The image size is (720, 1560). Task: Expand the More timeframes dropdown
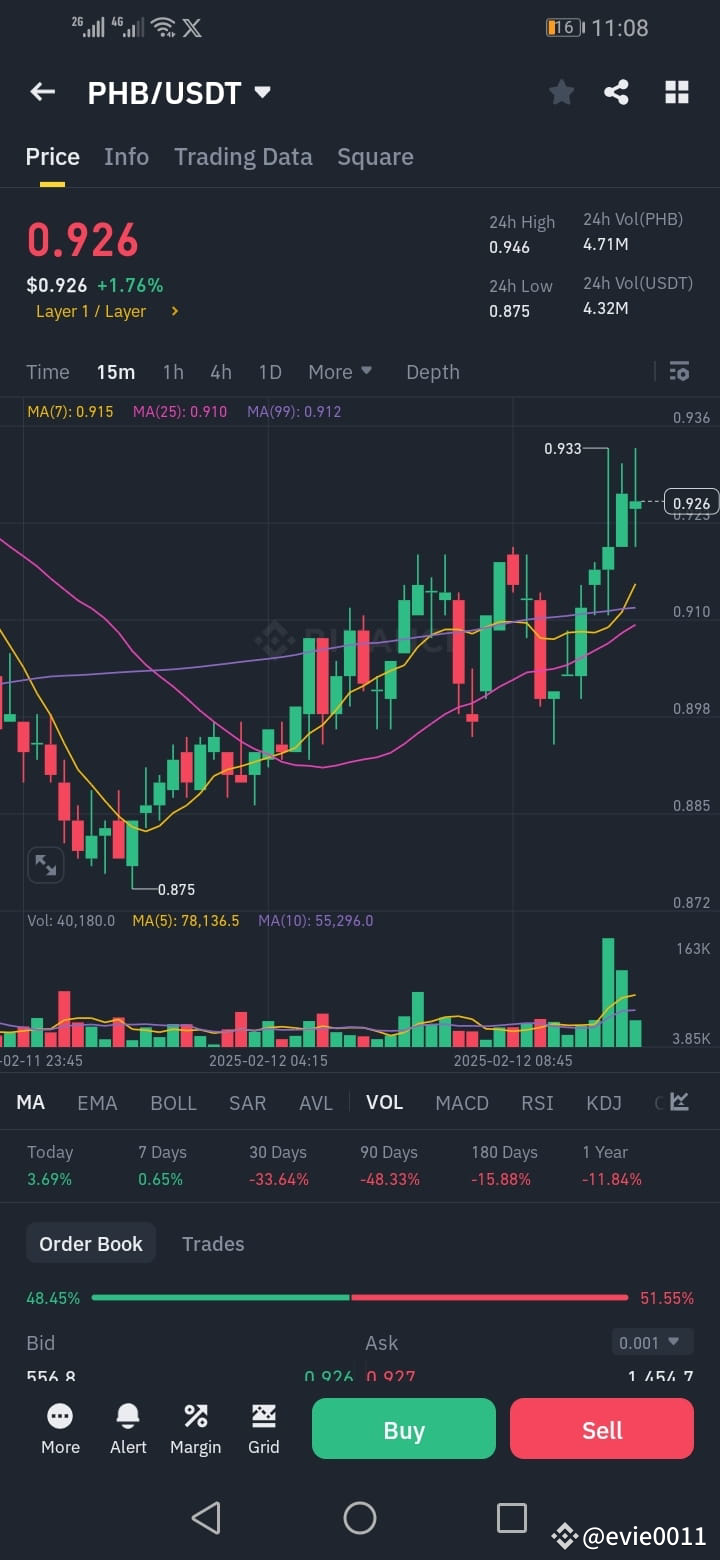tap(340, 371)
